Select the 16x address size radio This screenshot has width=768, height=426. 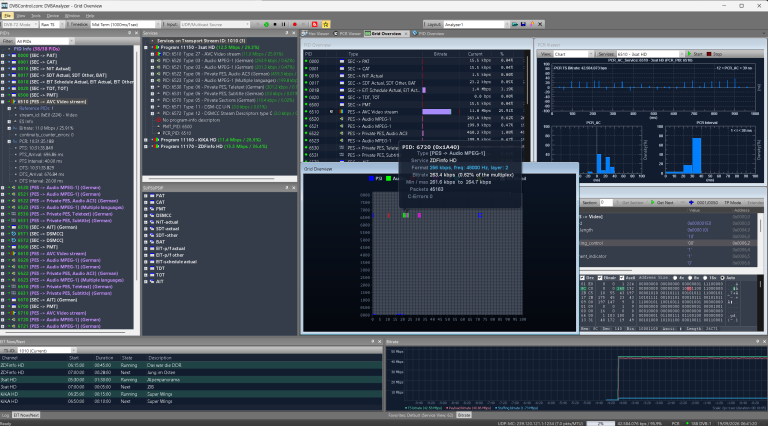(x=705, y=278)
